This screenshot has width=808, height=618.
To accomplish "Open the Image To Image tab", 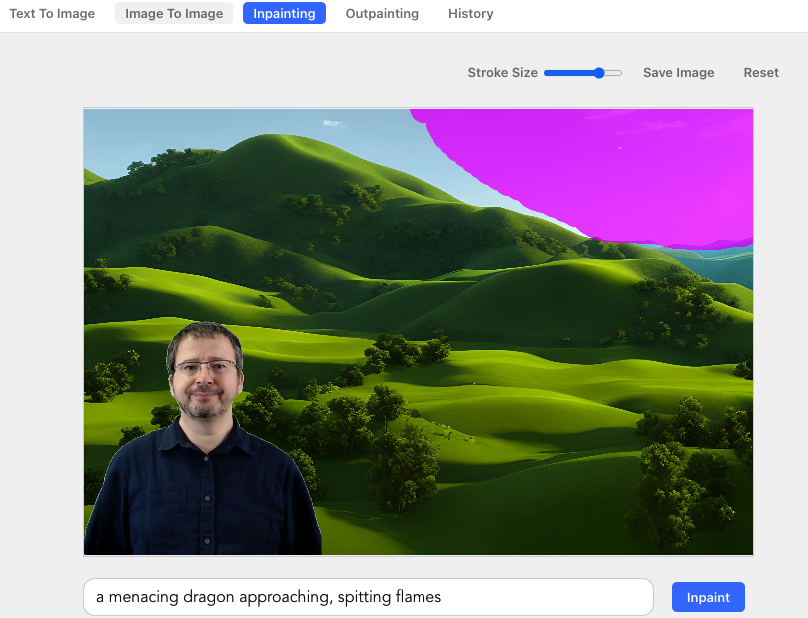I will tap(174, 14).
